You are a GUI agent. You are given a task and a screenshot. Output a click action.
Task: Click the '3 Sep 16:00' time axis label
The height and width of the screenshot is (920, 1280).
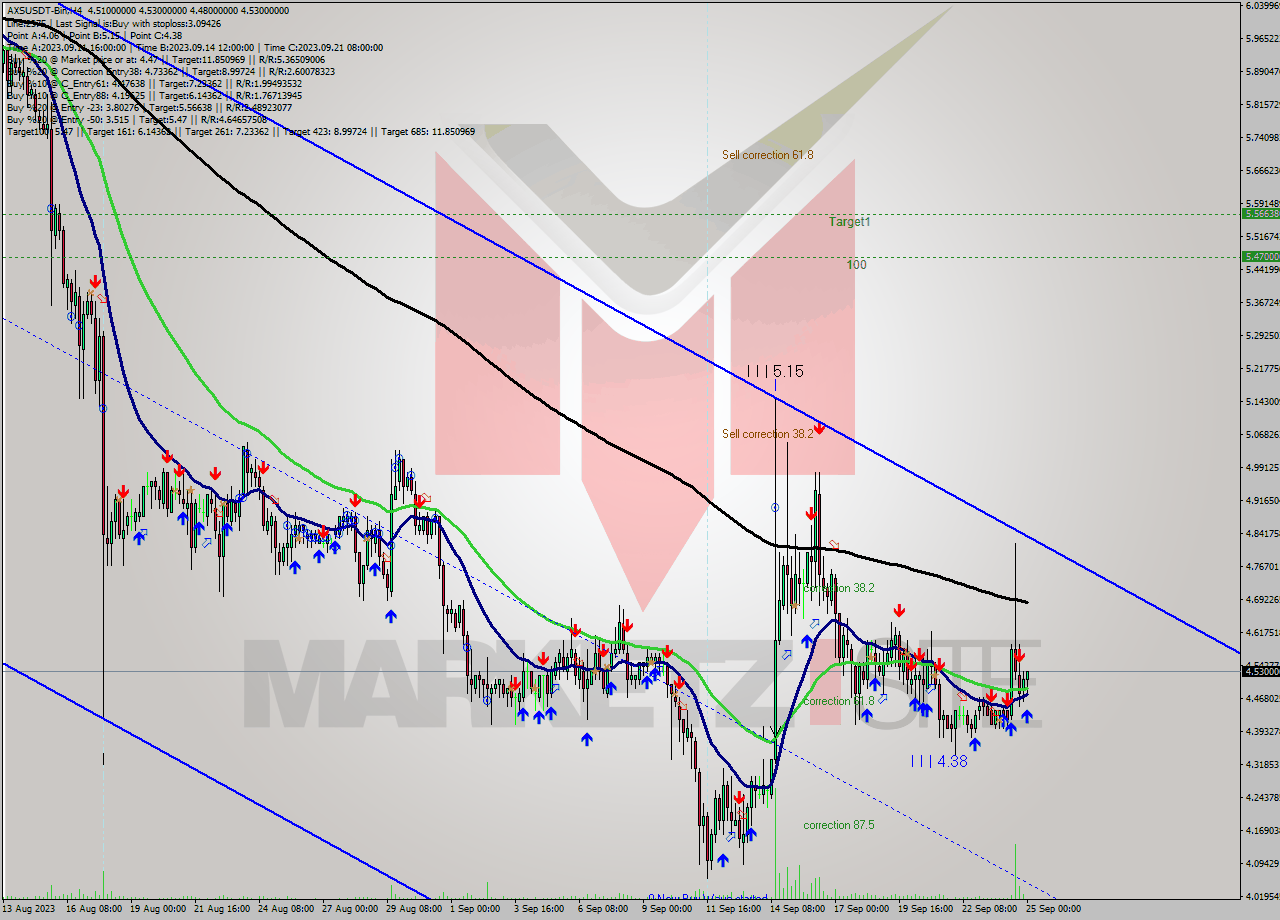pyautogui.click(x=539, y=909)
